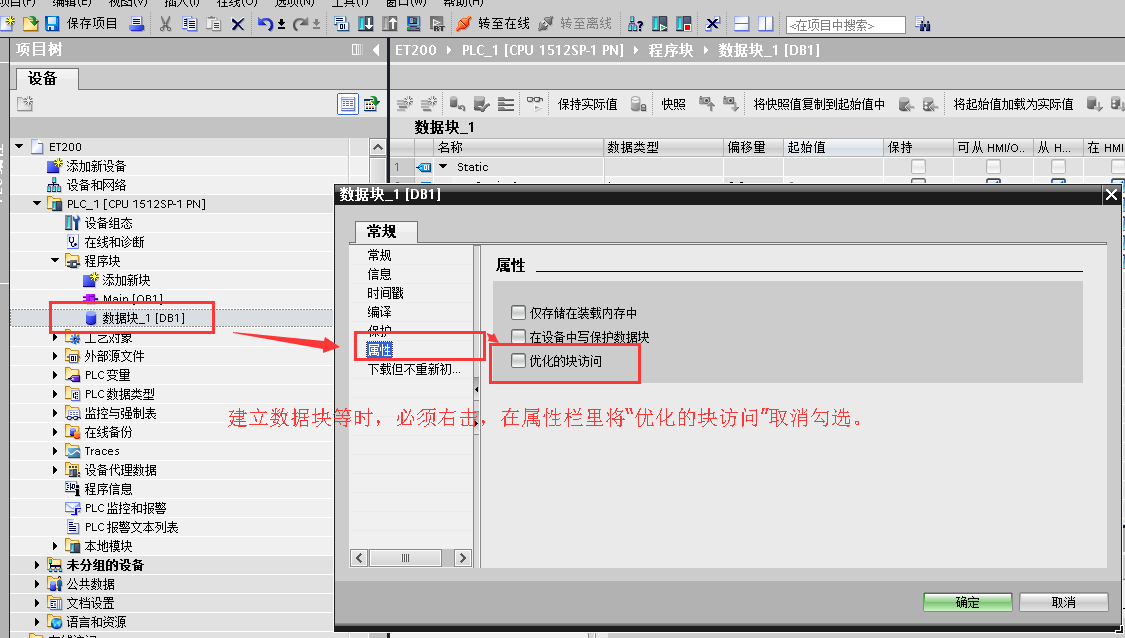Image resolution: width=1125 pixels, height=638 pixels.
Task: Enable 仅存储在装载内存中
Action: coord(517,311)
